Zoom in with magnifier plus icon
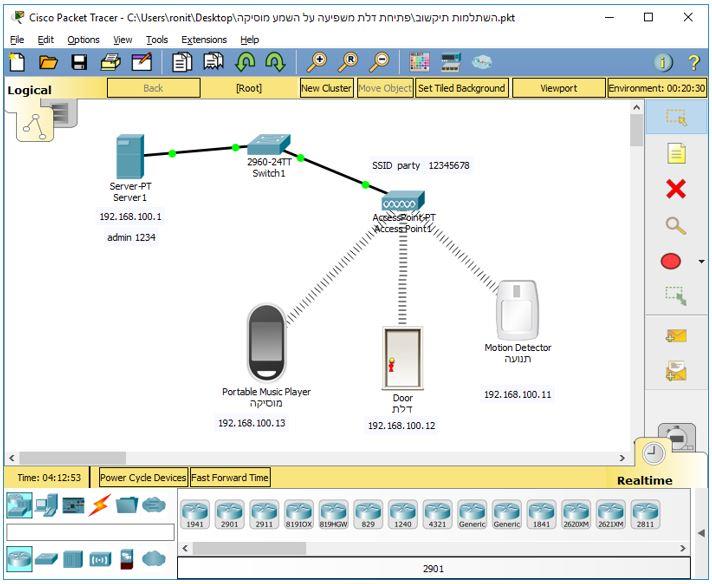This screenshot has width=712, height=584. pos(316,62)
